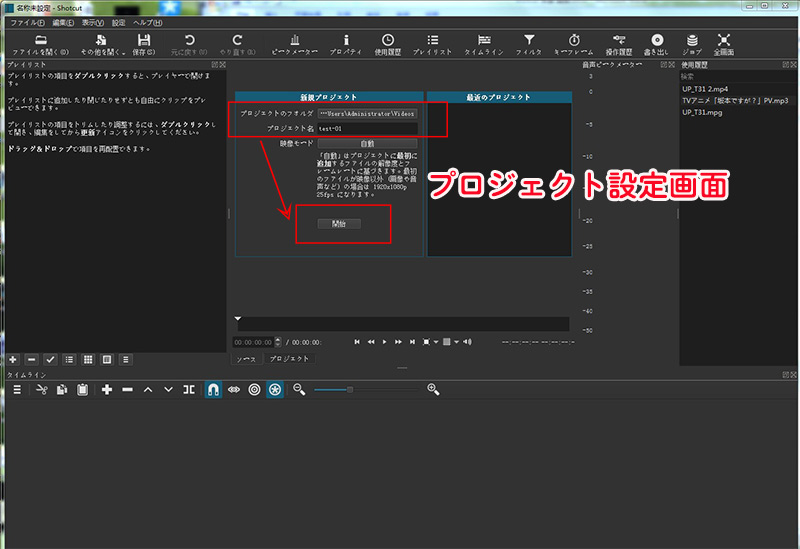Save the project with Save icon
800x549 pixels.
(144, 45)
